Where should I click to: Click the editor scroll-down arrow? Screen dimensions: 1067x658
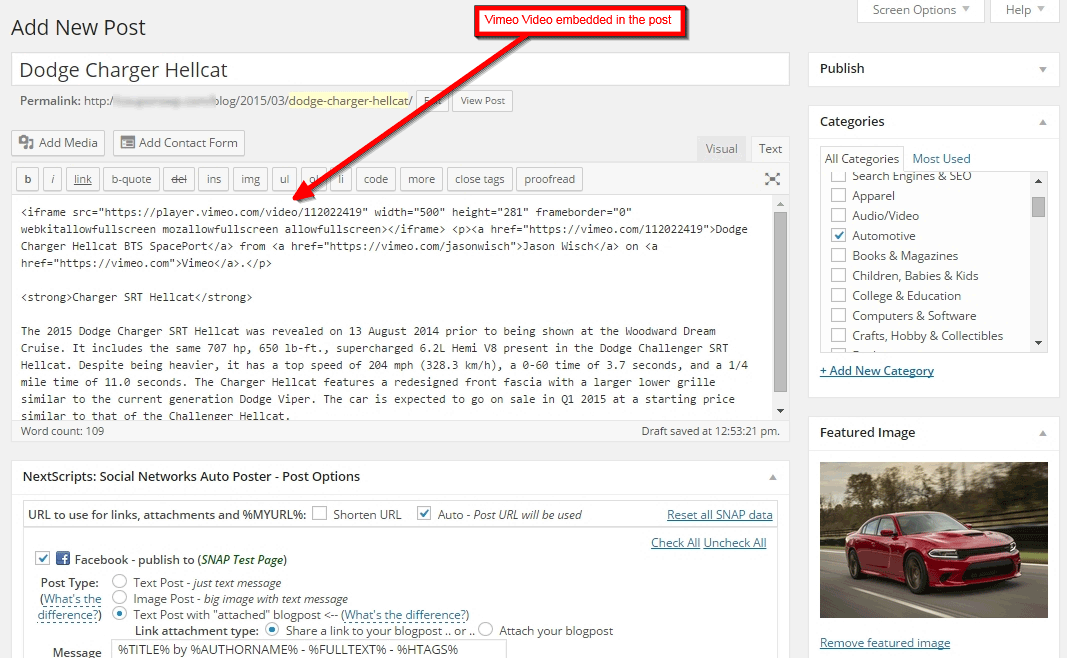pyautogui.click(x=781, y=411)
